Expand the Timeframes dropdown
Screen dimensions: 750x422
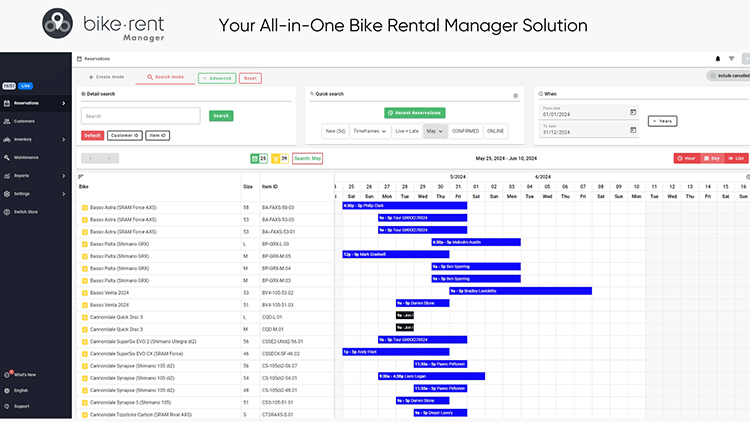368,131
